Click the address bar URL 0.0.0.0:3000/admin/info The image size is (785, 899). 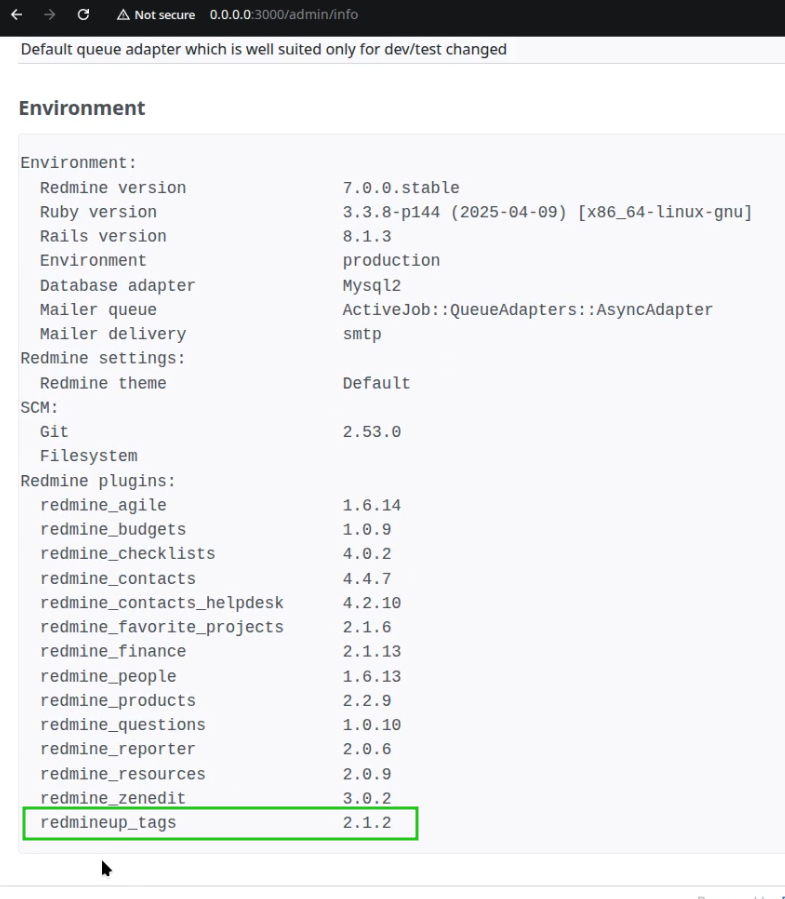coord(284,14)
